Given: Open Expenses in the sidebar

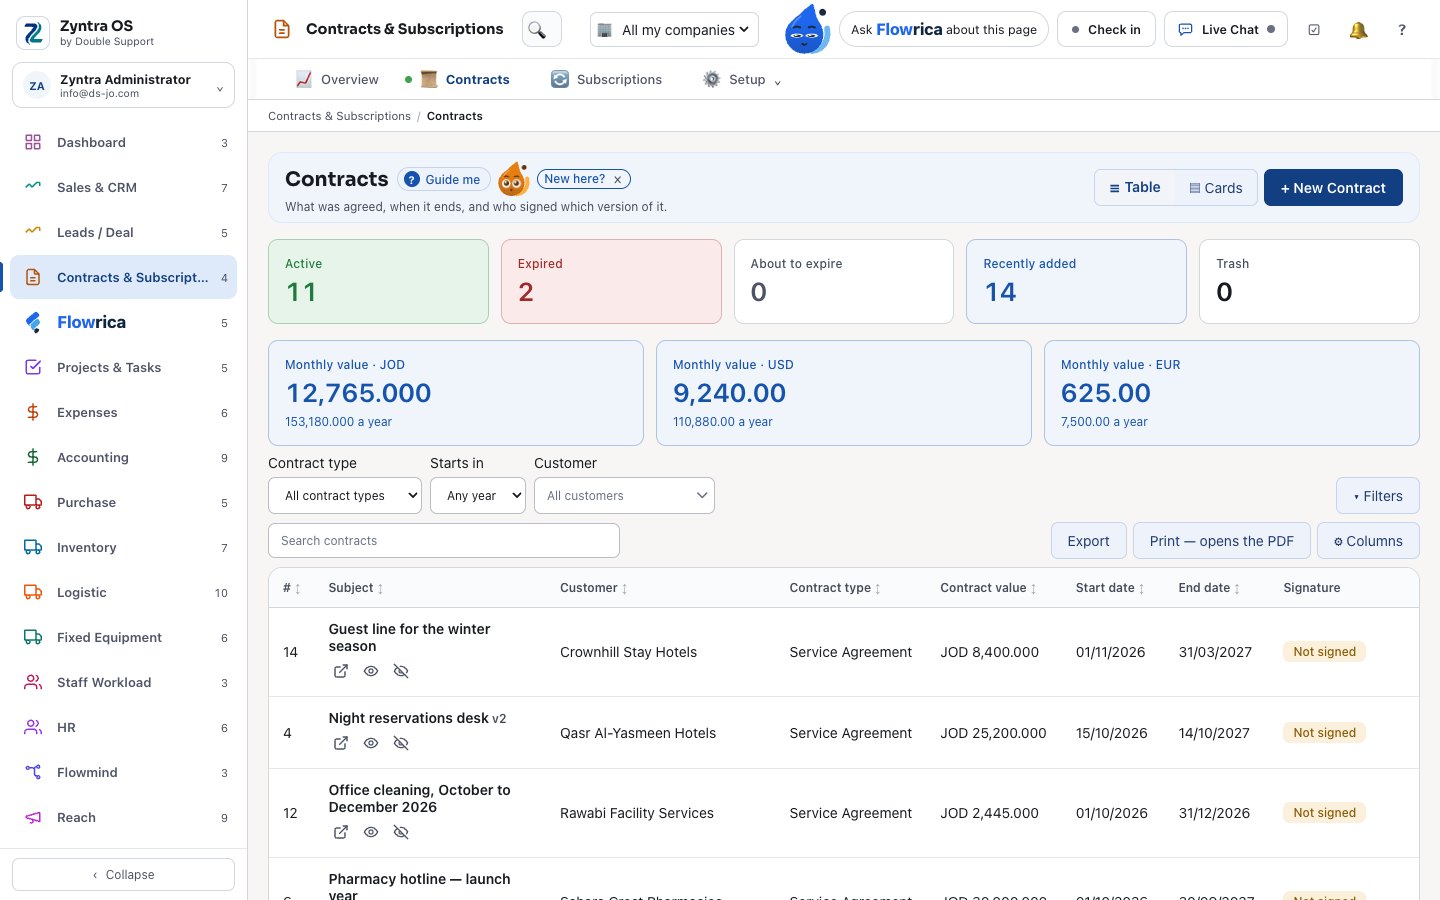Looking at the screenshot, I should [x=124, y=412].
